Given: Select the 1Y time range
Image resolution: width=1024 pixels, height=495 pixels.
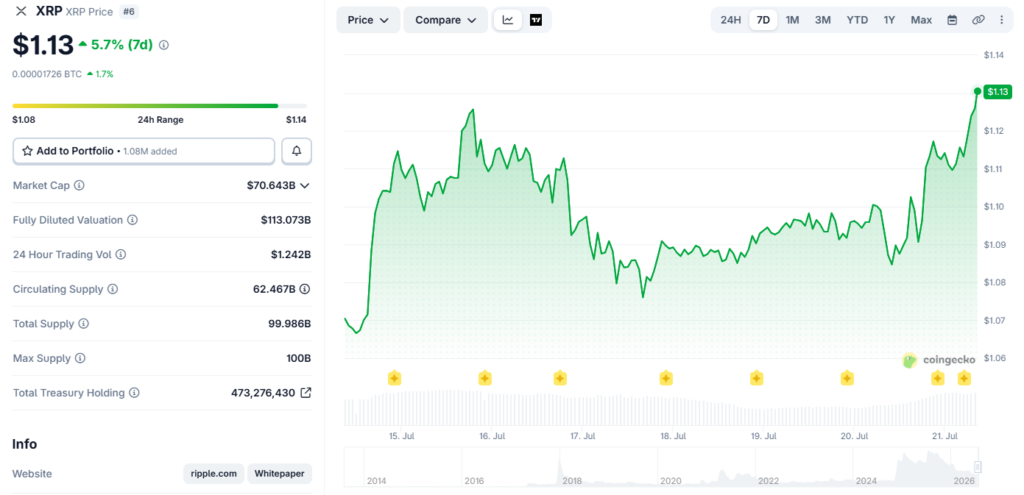Looking at the screenshot, I should pyautogui.click(x=889, y=20).
